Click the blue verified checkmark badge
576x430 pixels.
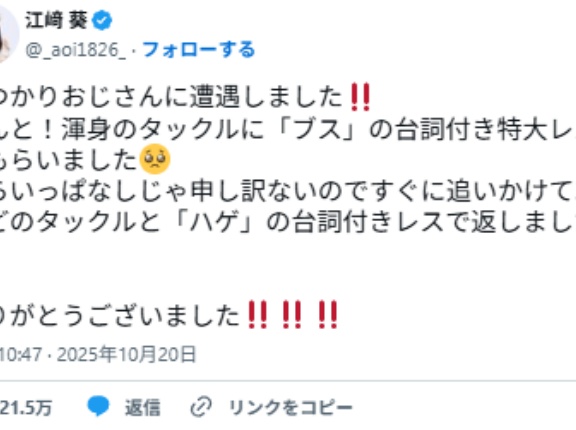pos(102,20)
